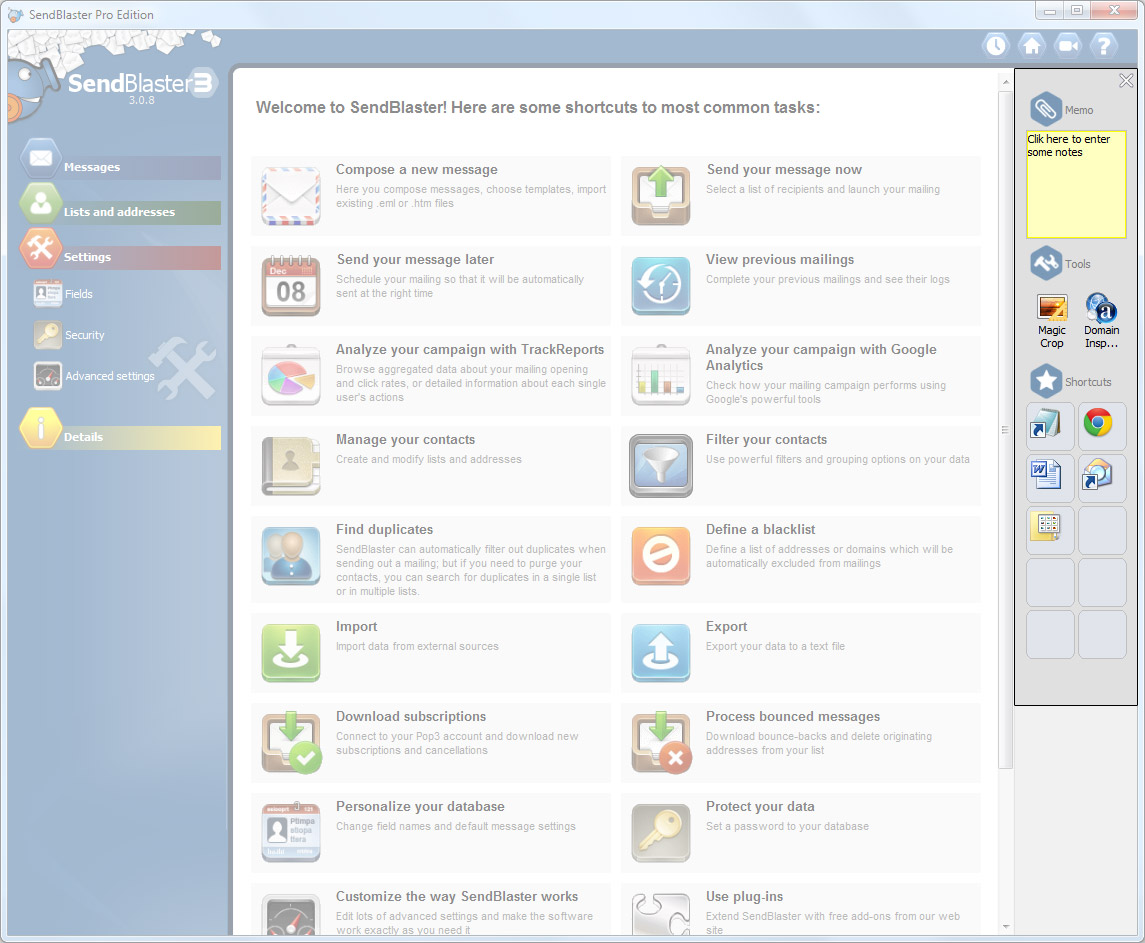This screenshot has width=1145, height=943.
Task: Open the TrackReports pie chart icon
Action: coord(291,375)
